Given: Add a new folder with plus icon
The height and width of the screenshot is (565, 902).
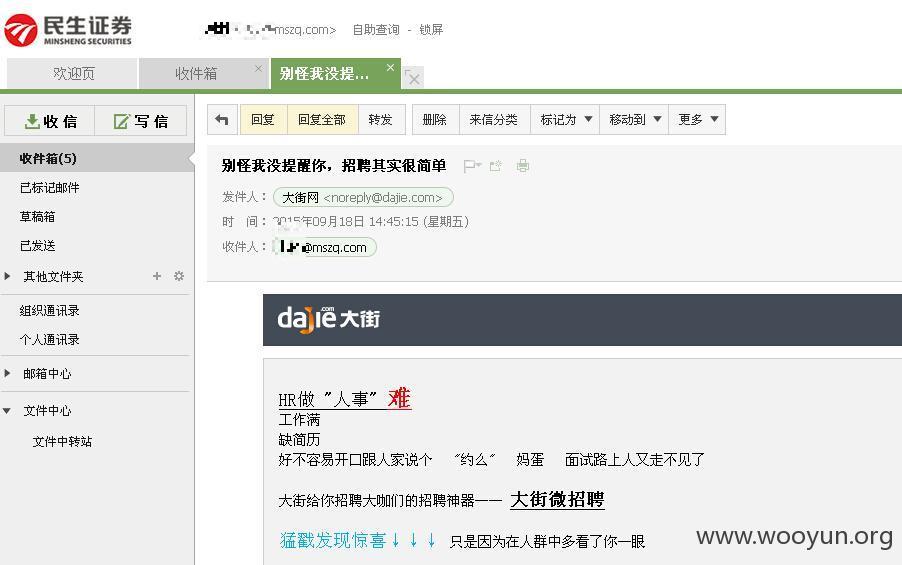Looking at the screenshot, I should 156,276.
